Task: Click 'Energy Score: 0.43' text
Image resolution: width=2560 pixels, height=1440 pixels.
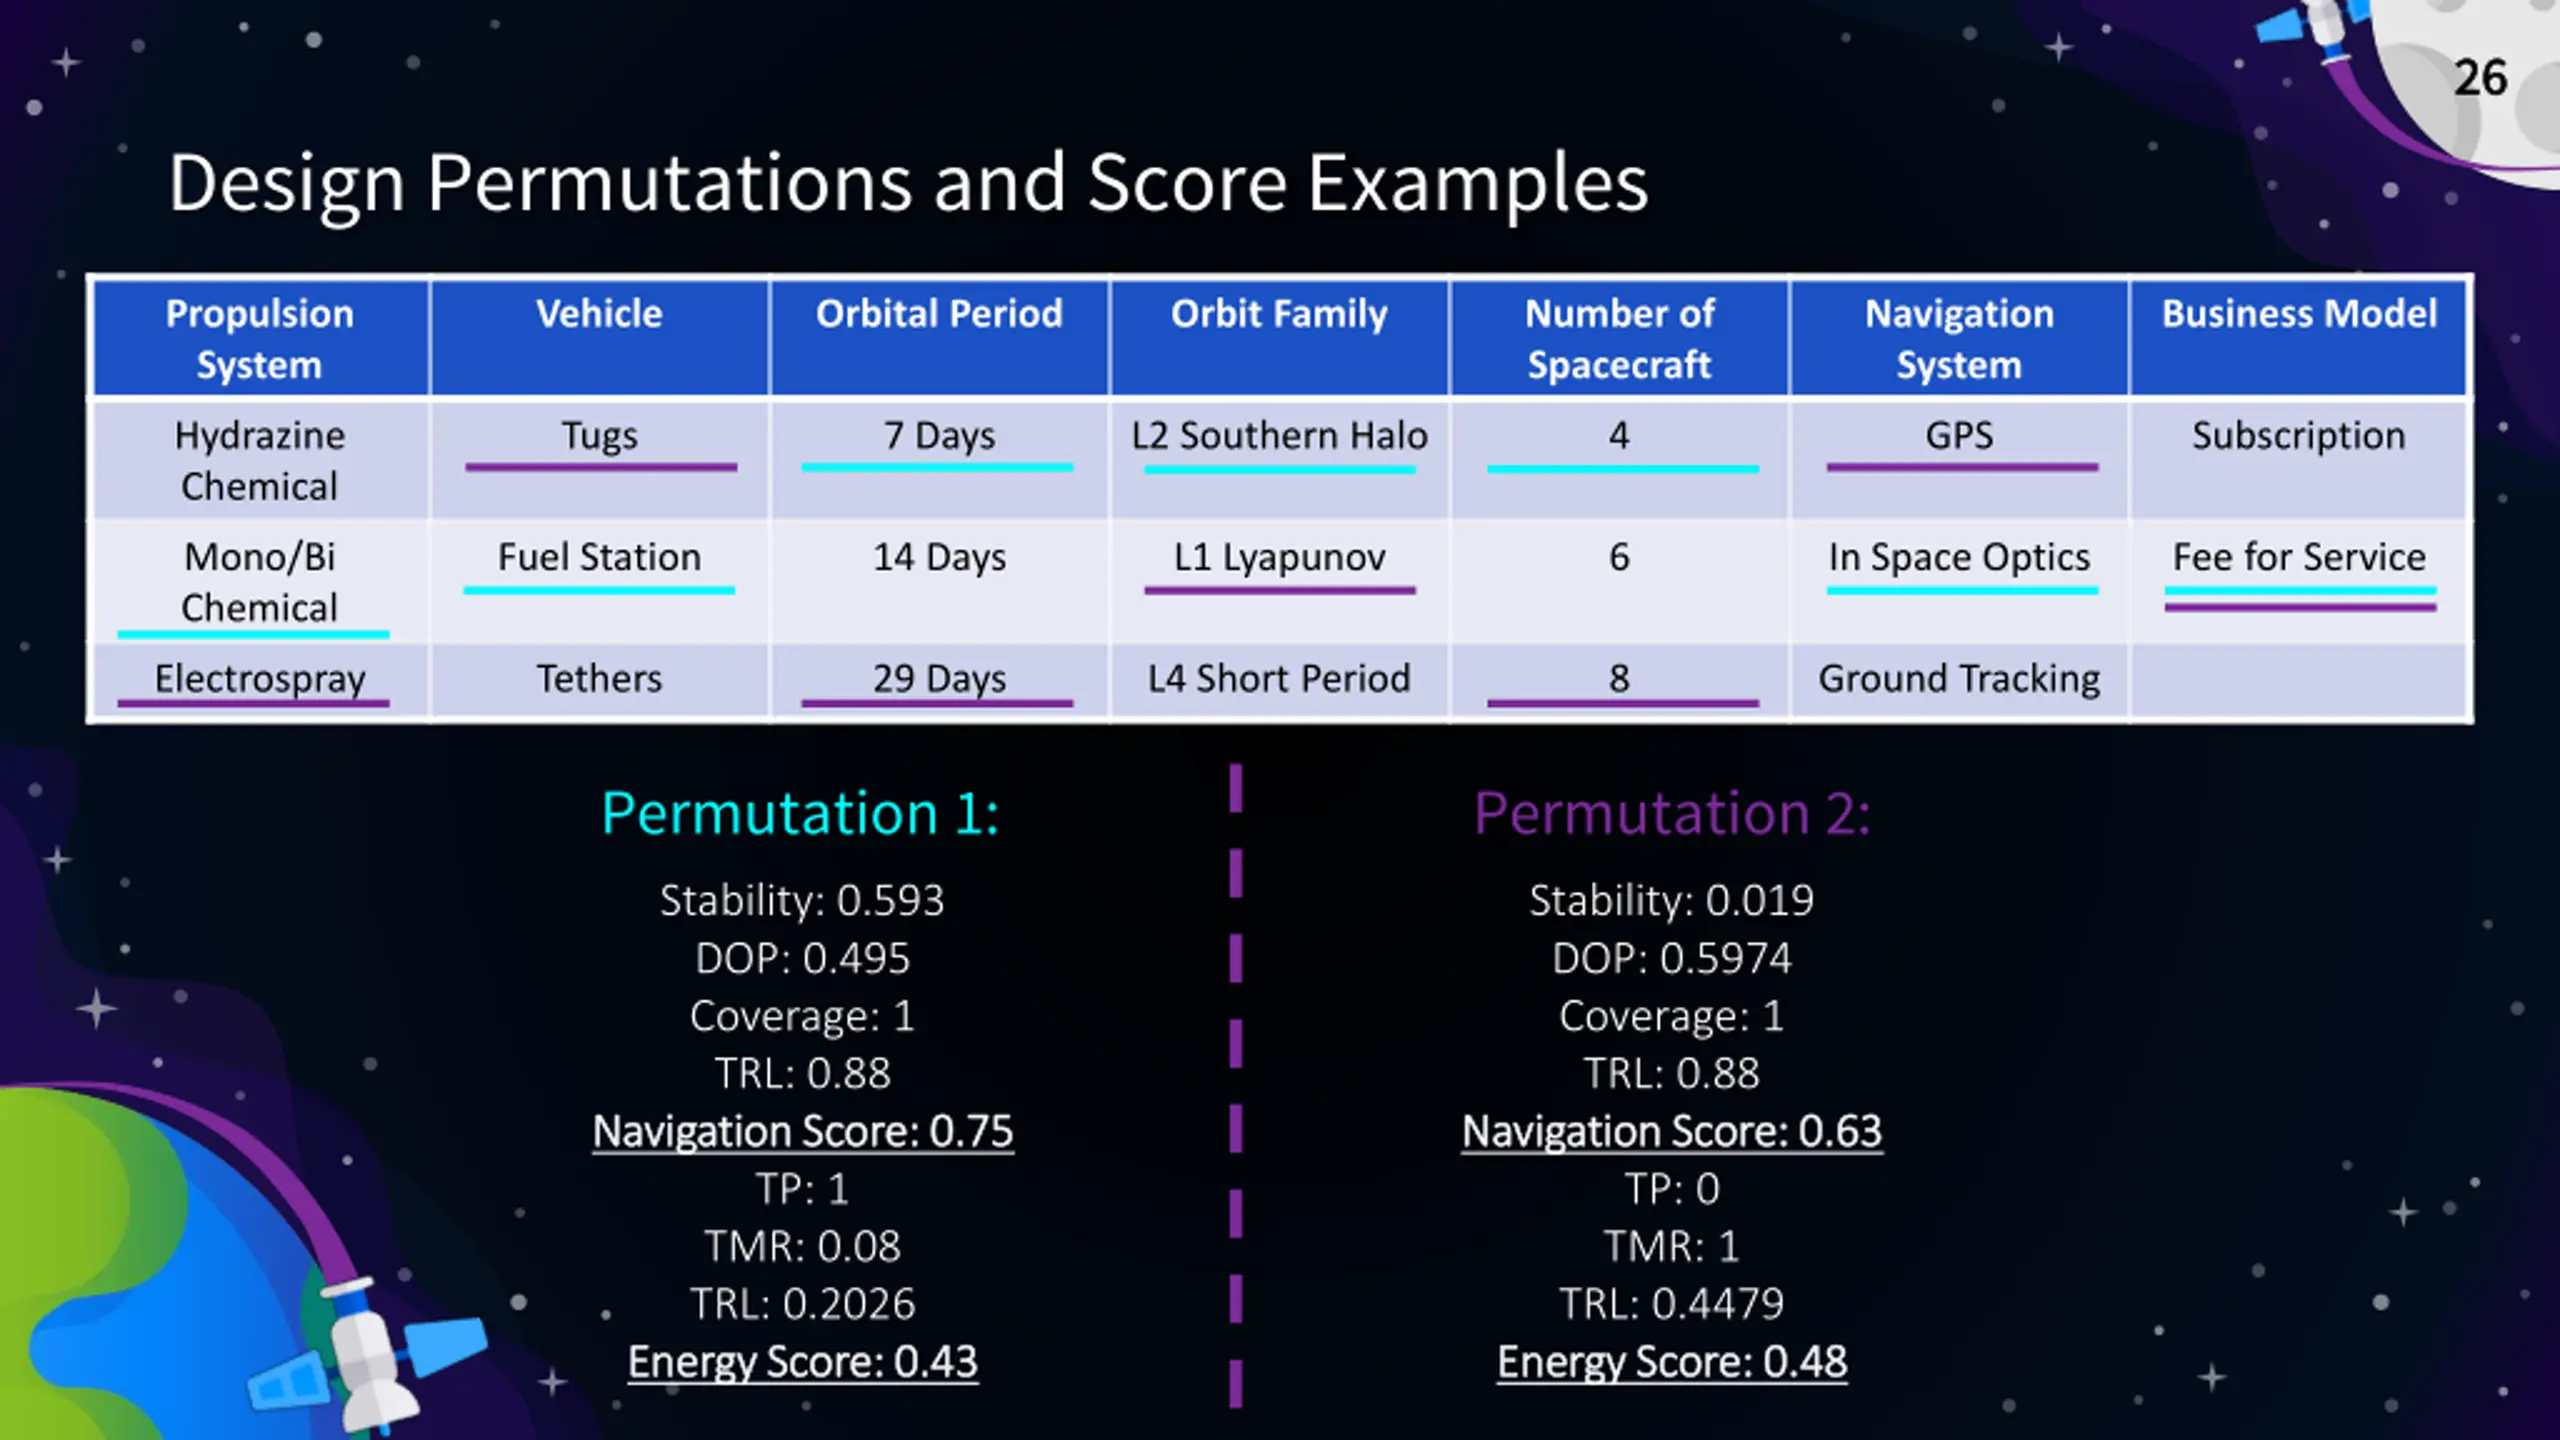Action: click(x=802, y=1362)
